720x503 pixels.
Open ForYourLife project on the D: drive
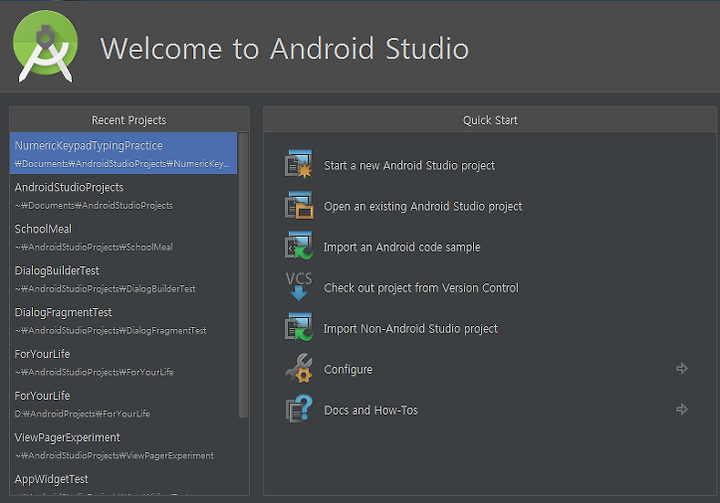124,404
